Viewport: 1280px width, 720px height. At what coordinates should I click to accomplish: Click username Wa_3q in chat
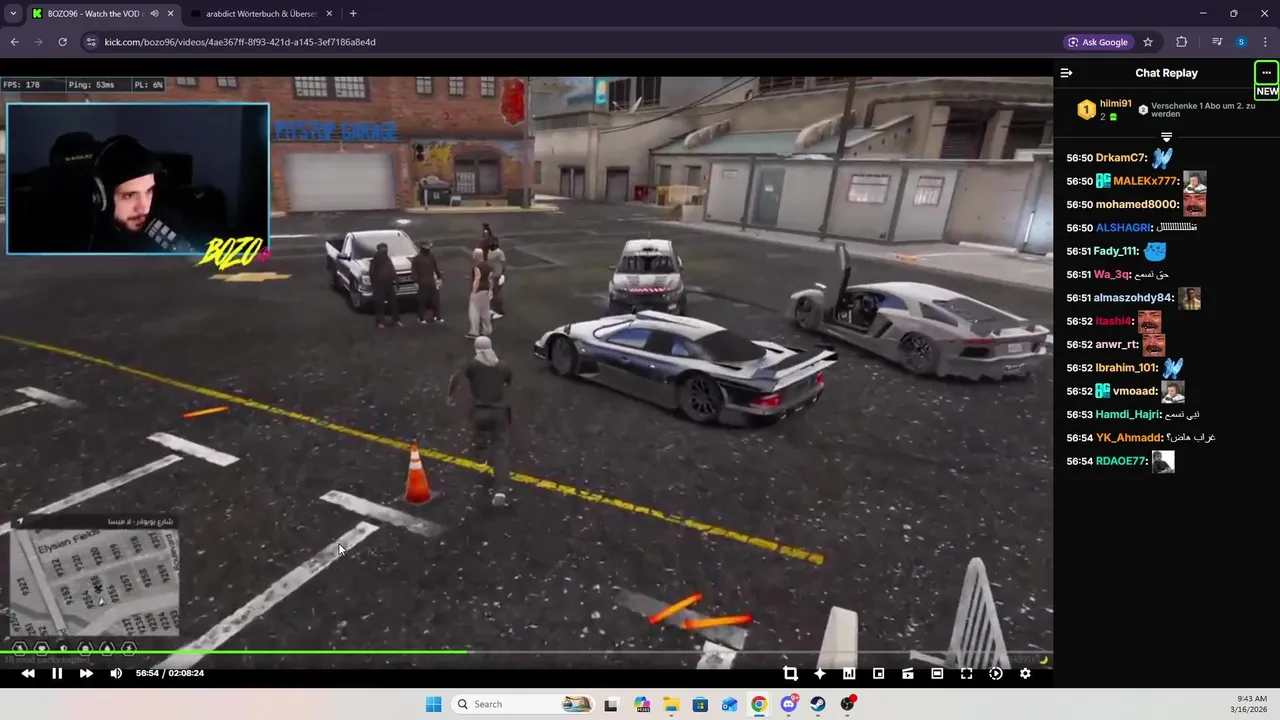coord(1112,275)
